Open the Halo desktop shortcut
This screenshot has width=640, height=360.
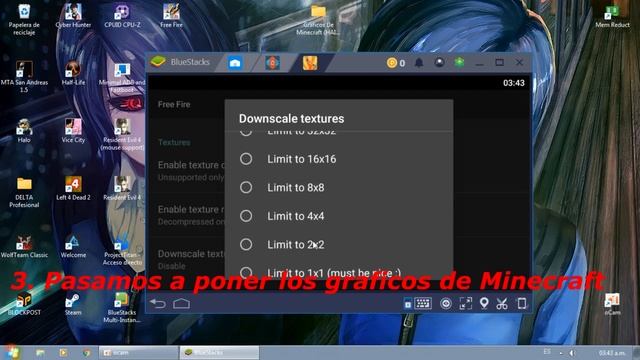pyautogui.click(x=24, y=131)
